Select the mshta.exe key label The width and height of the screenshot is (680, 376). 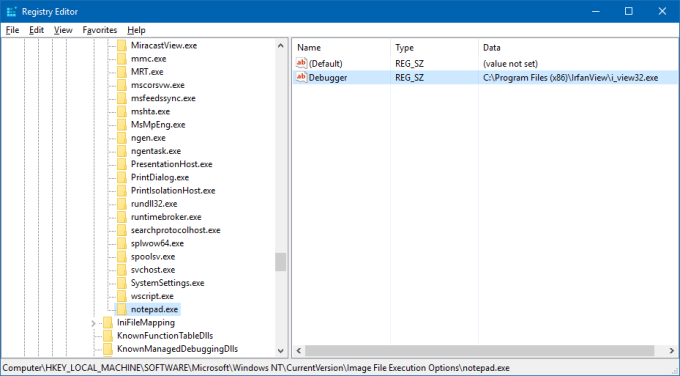(150, 111)
